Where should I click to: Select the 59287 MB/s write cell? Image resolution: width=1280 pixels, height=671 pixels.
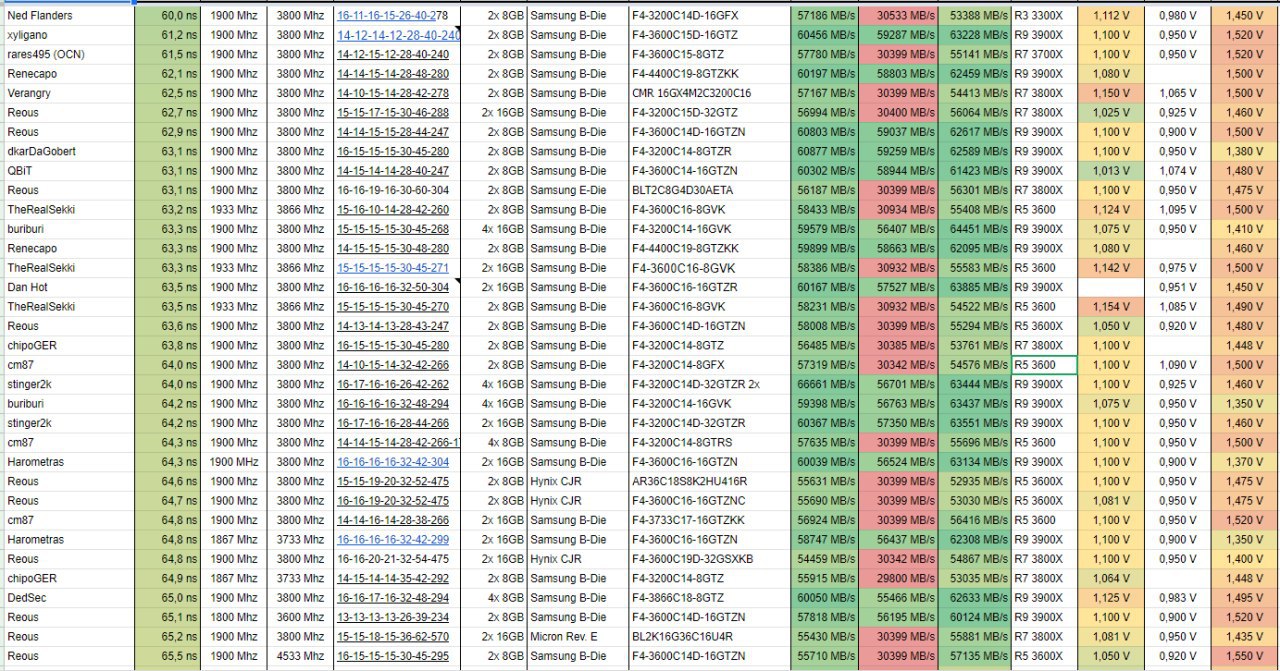(x=898, y=35)
